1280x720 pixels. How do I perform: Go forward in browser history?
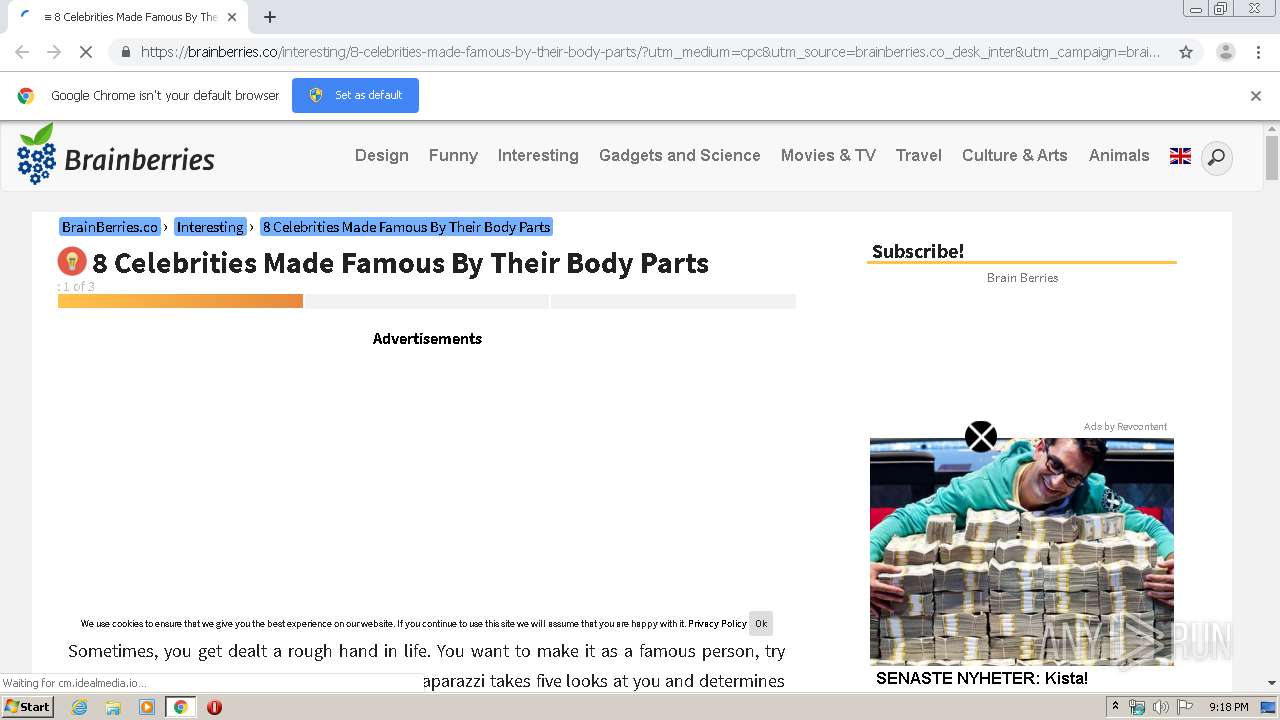[54, 52]
